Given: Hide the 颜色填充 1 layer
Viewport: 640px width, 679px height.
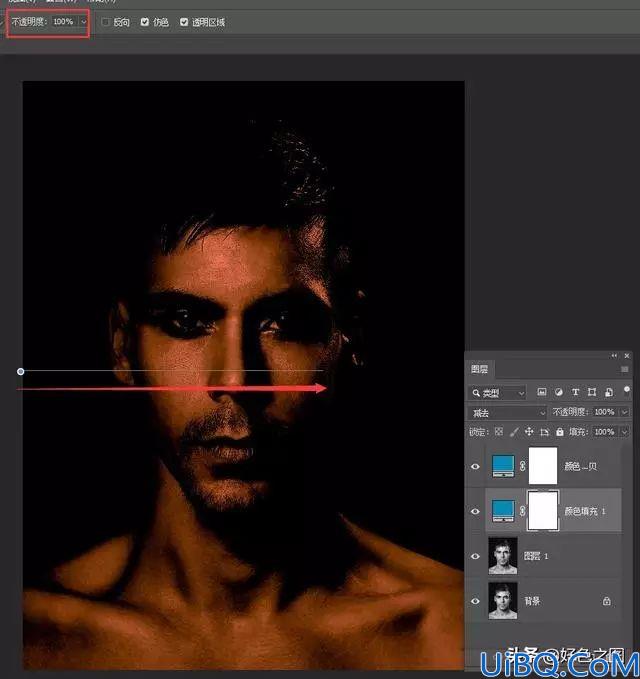Looking at the screenshot, I should [475, 511].
